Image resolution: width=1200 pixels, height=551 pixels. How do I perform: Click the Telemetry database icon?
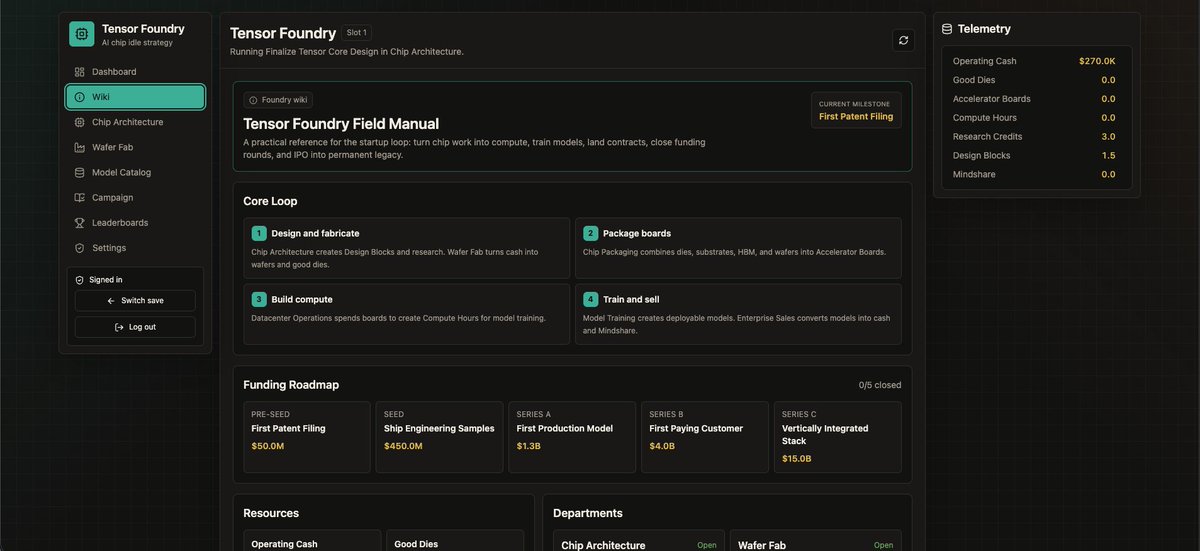947,29
